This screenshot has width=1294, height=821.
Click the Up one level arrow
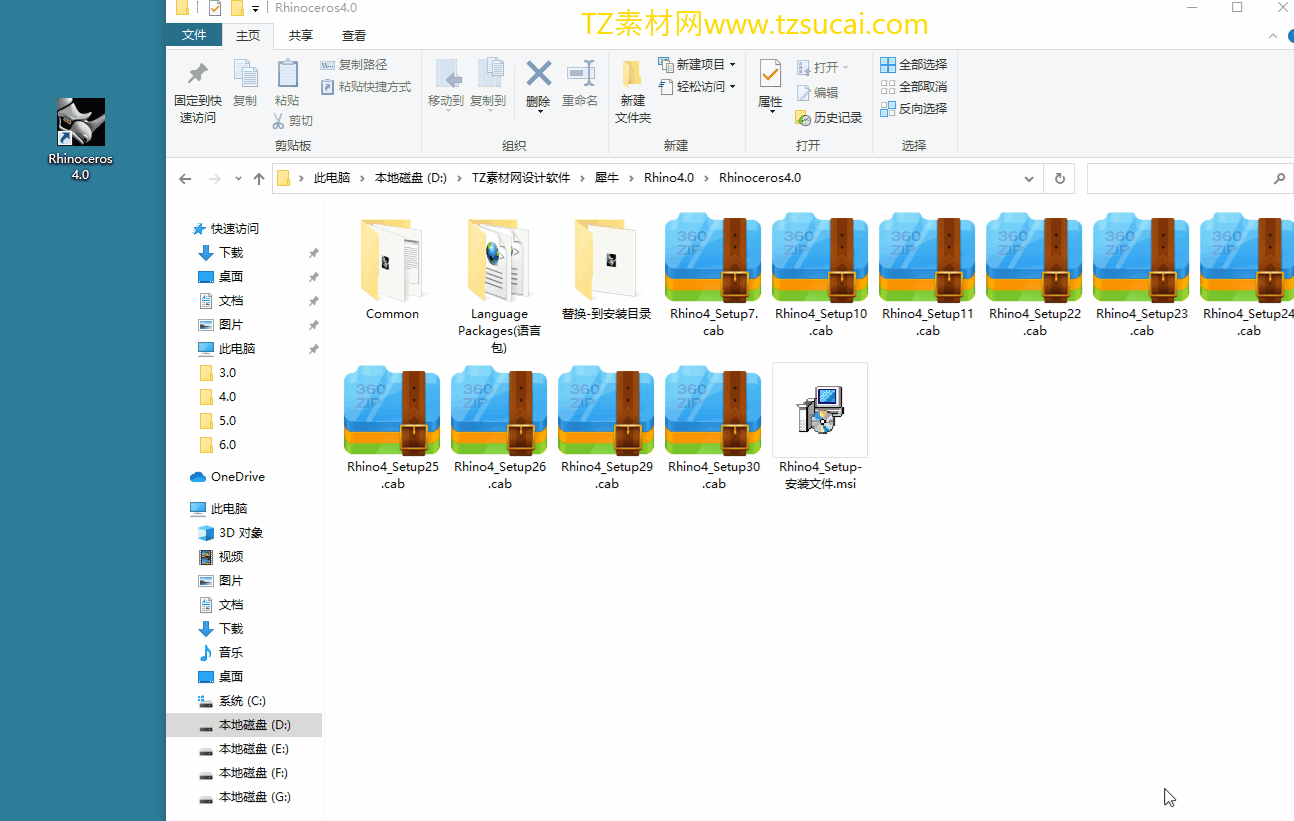click(x=259, y=179)
